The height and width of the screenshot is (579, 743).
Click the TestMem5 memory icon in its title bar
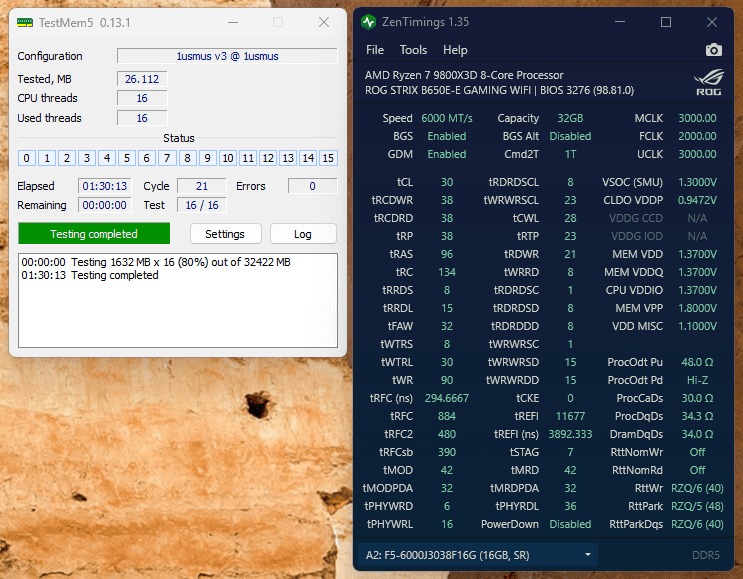coord(25,22)
